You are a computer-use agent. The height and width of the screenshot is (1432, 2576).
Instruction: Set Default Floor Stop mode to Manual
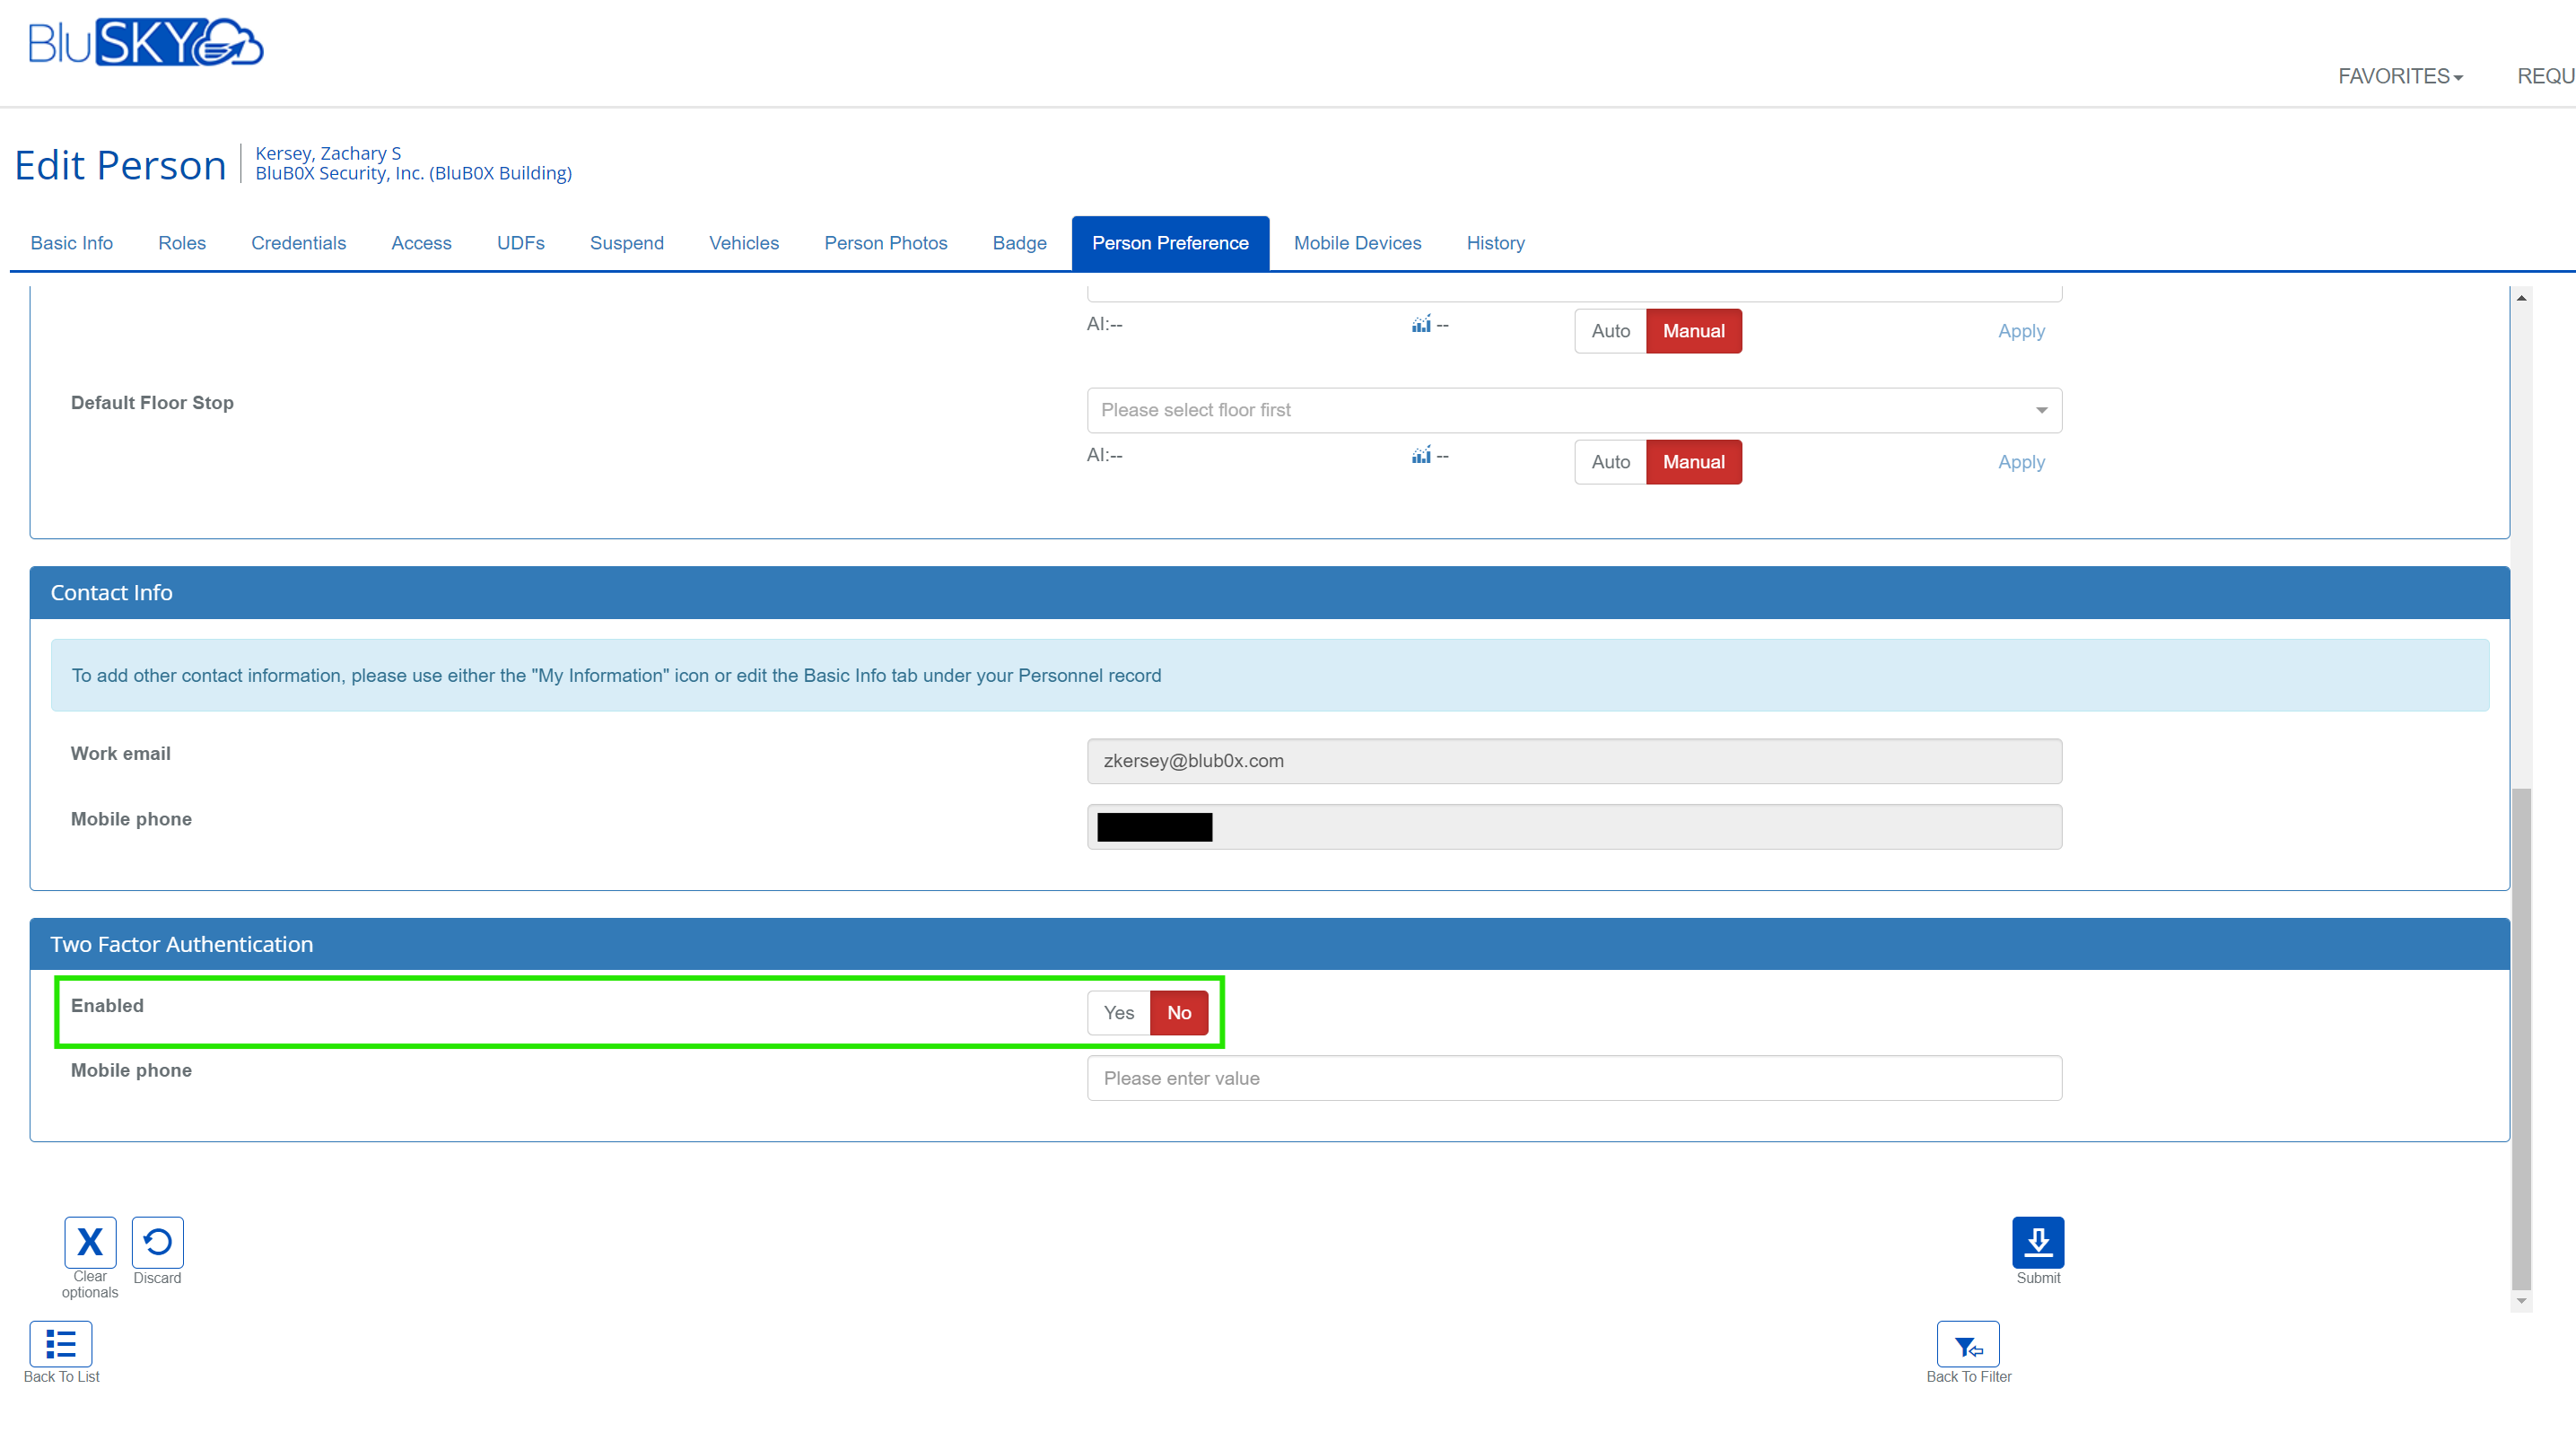[x=1693, y=462]
